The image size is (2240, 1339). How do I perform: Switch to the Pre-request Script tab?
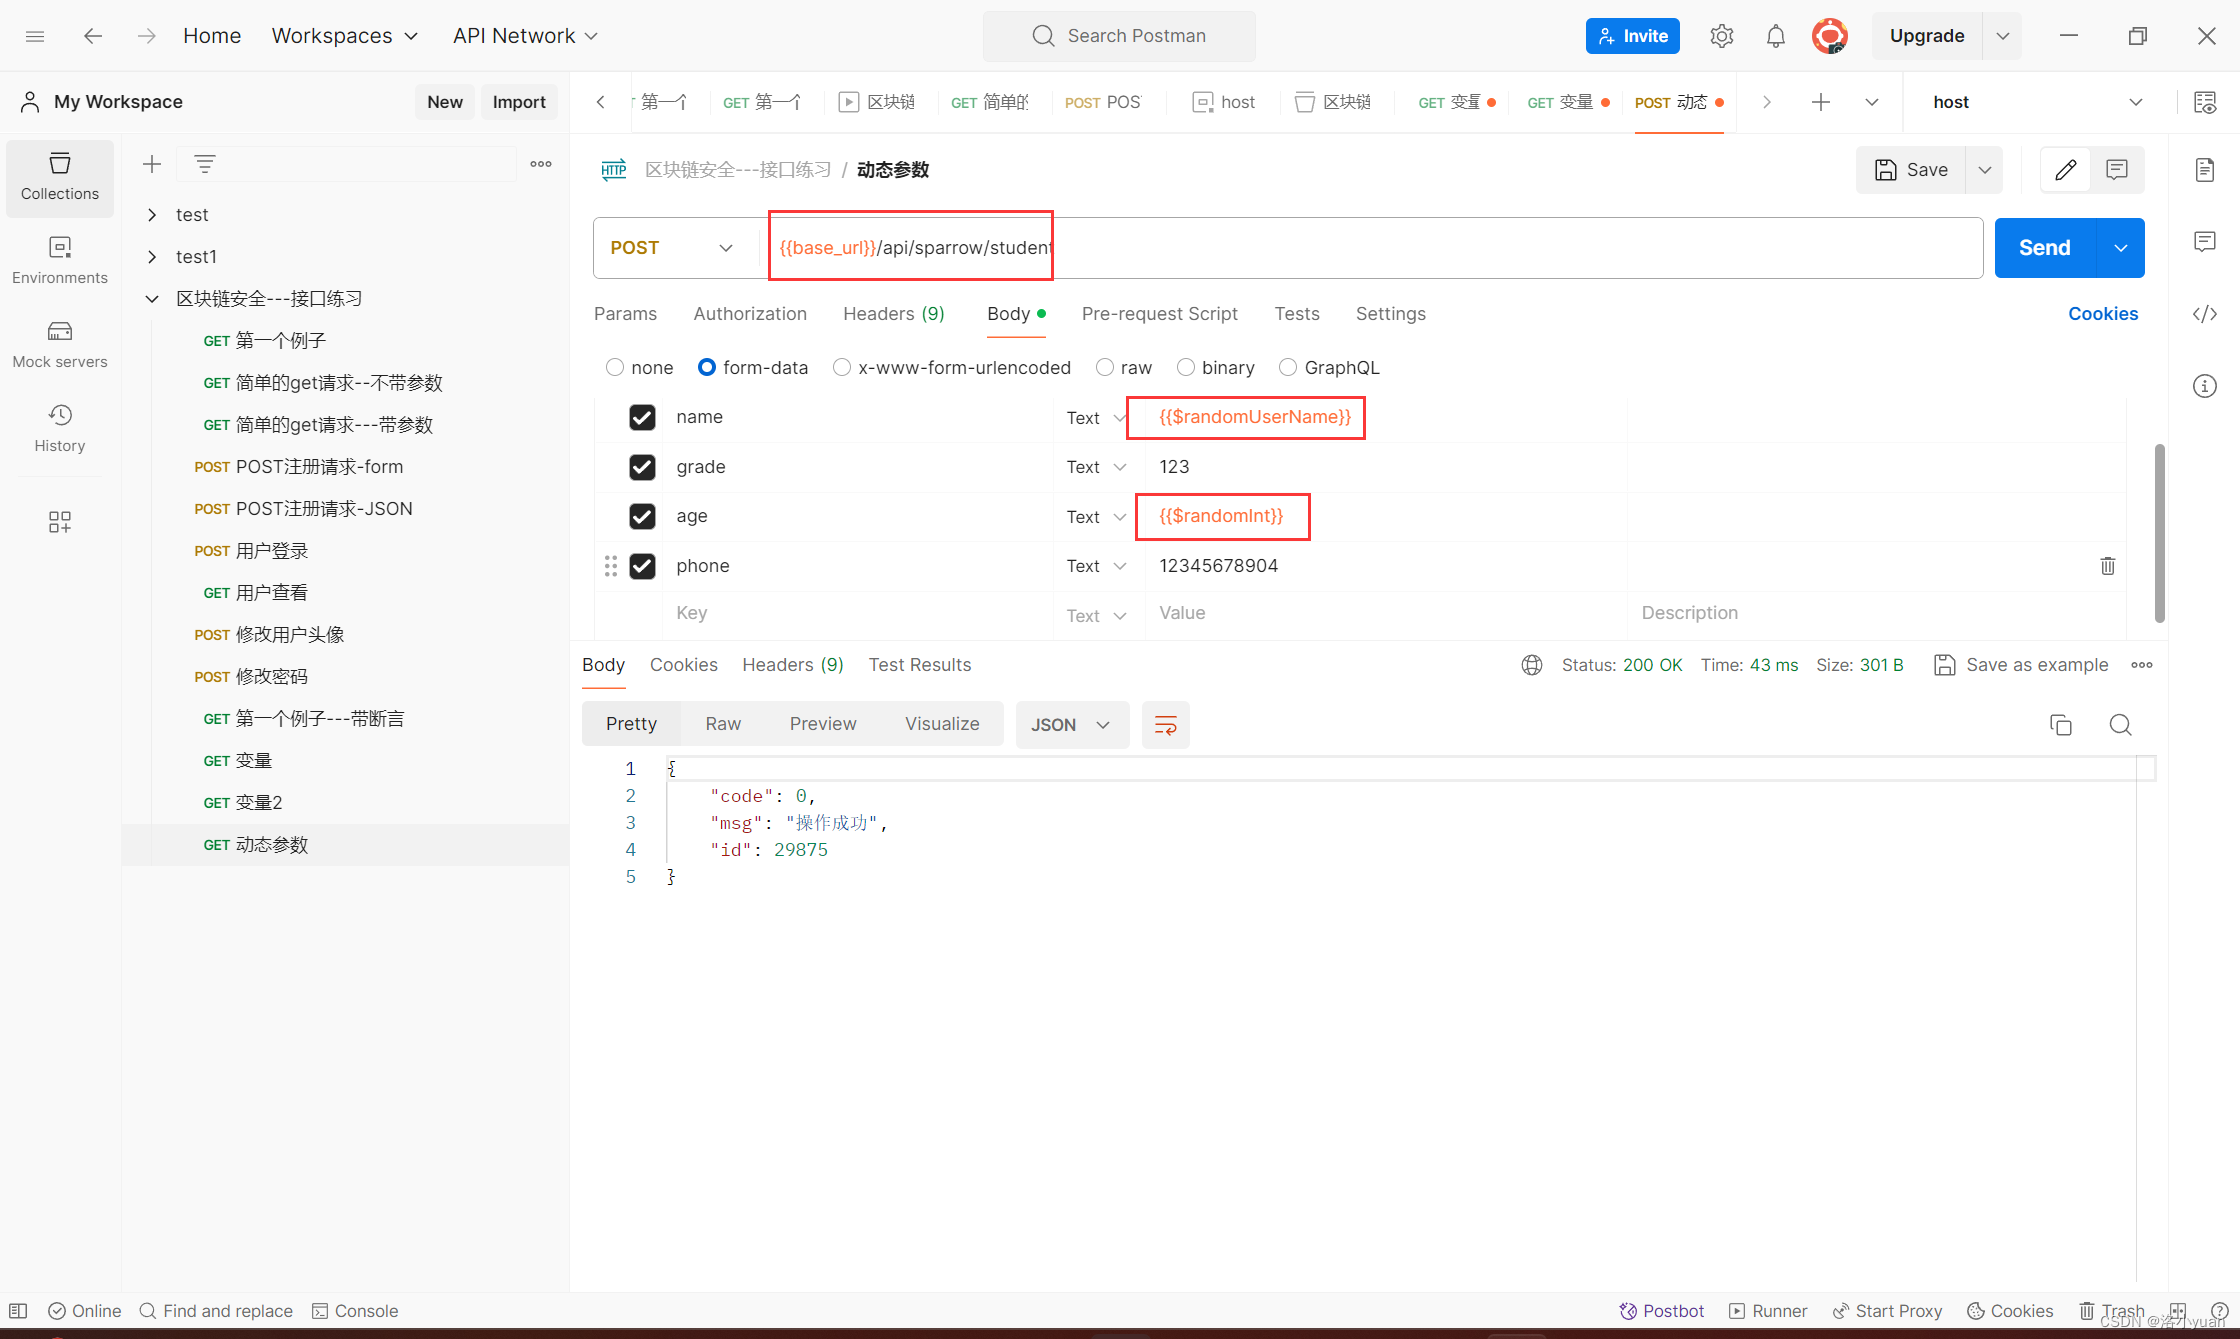1159,314
